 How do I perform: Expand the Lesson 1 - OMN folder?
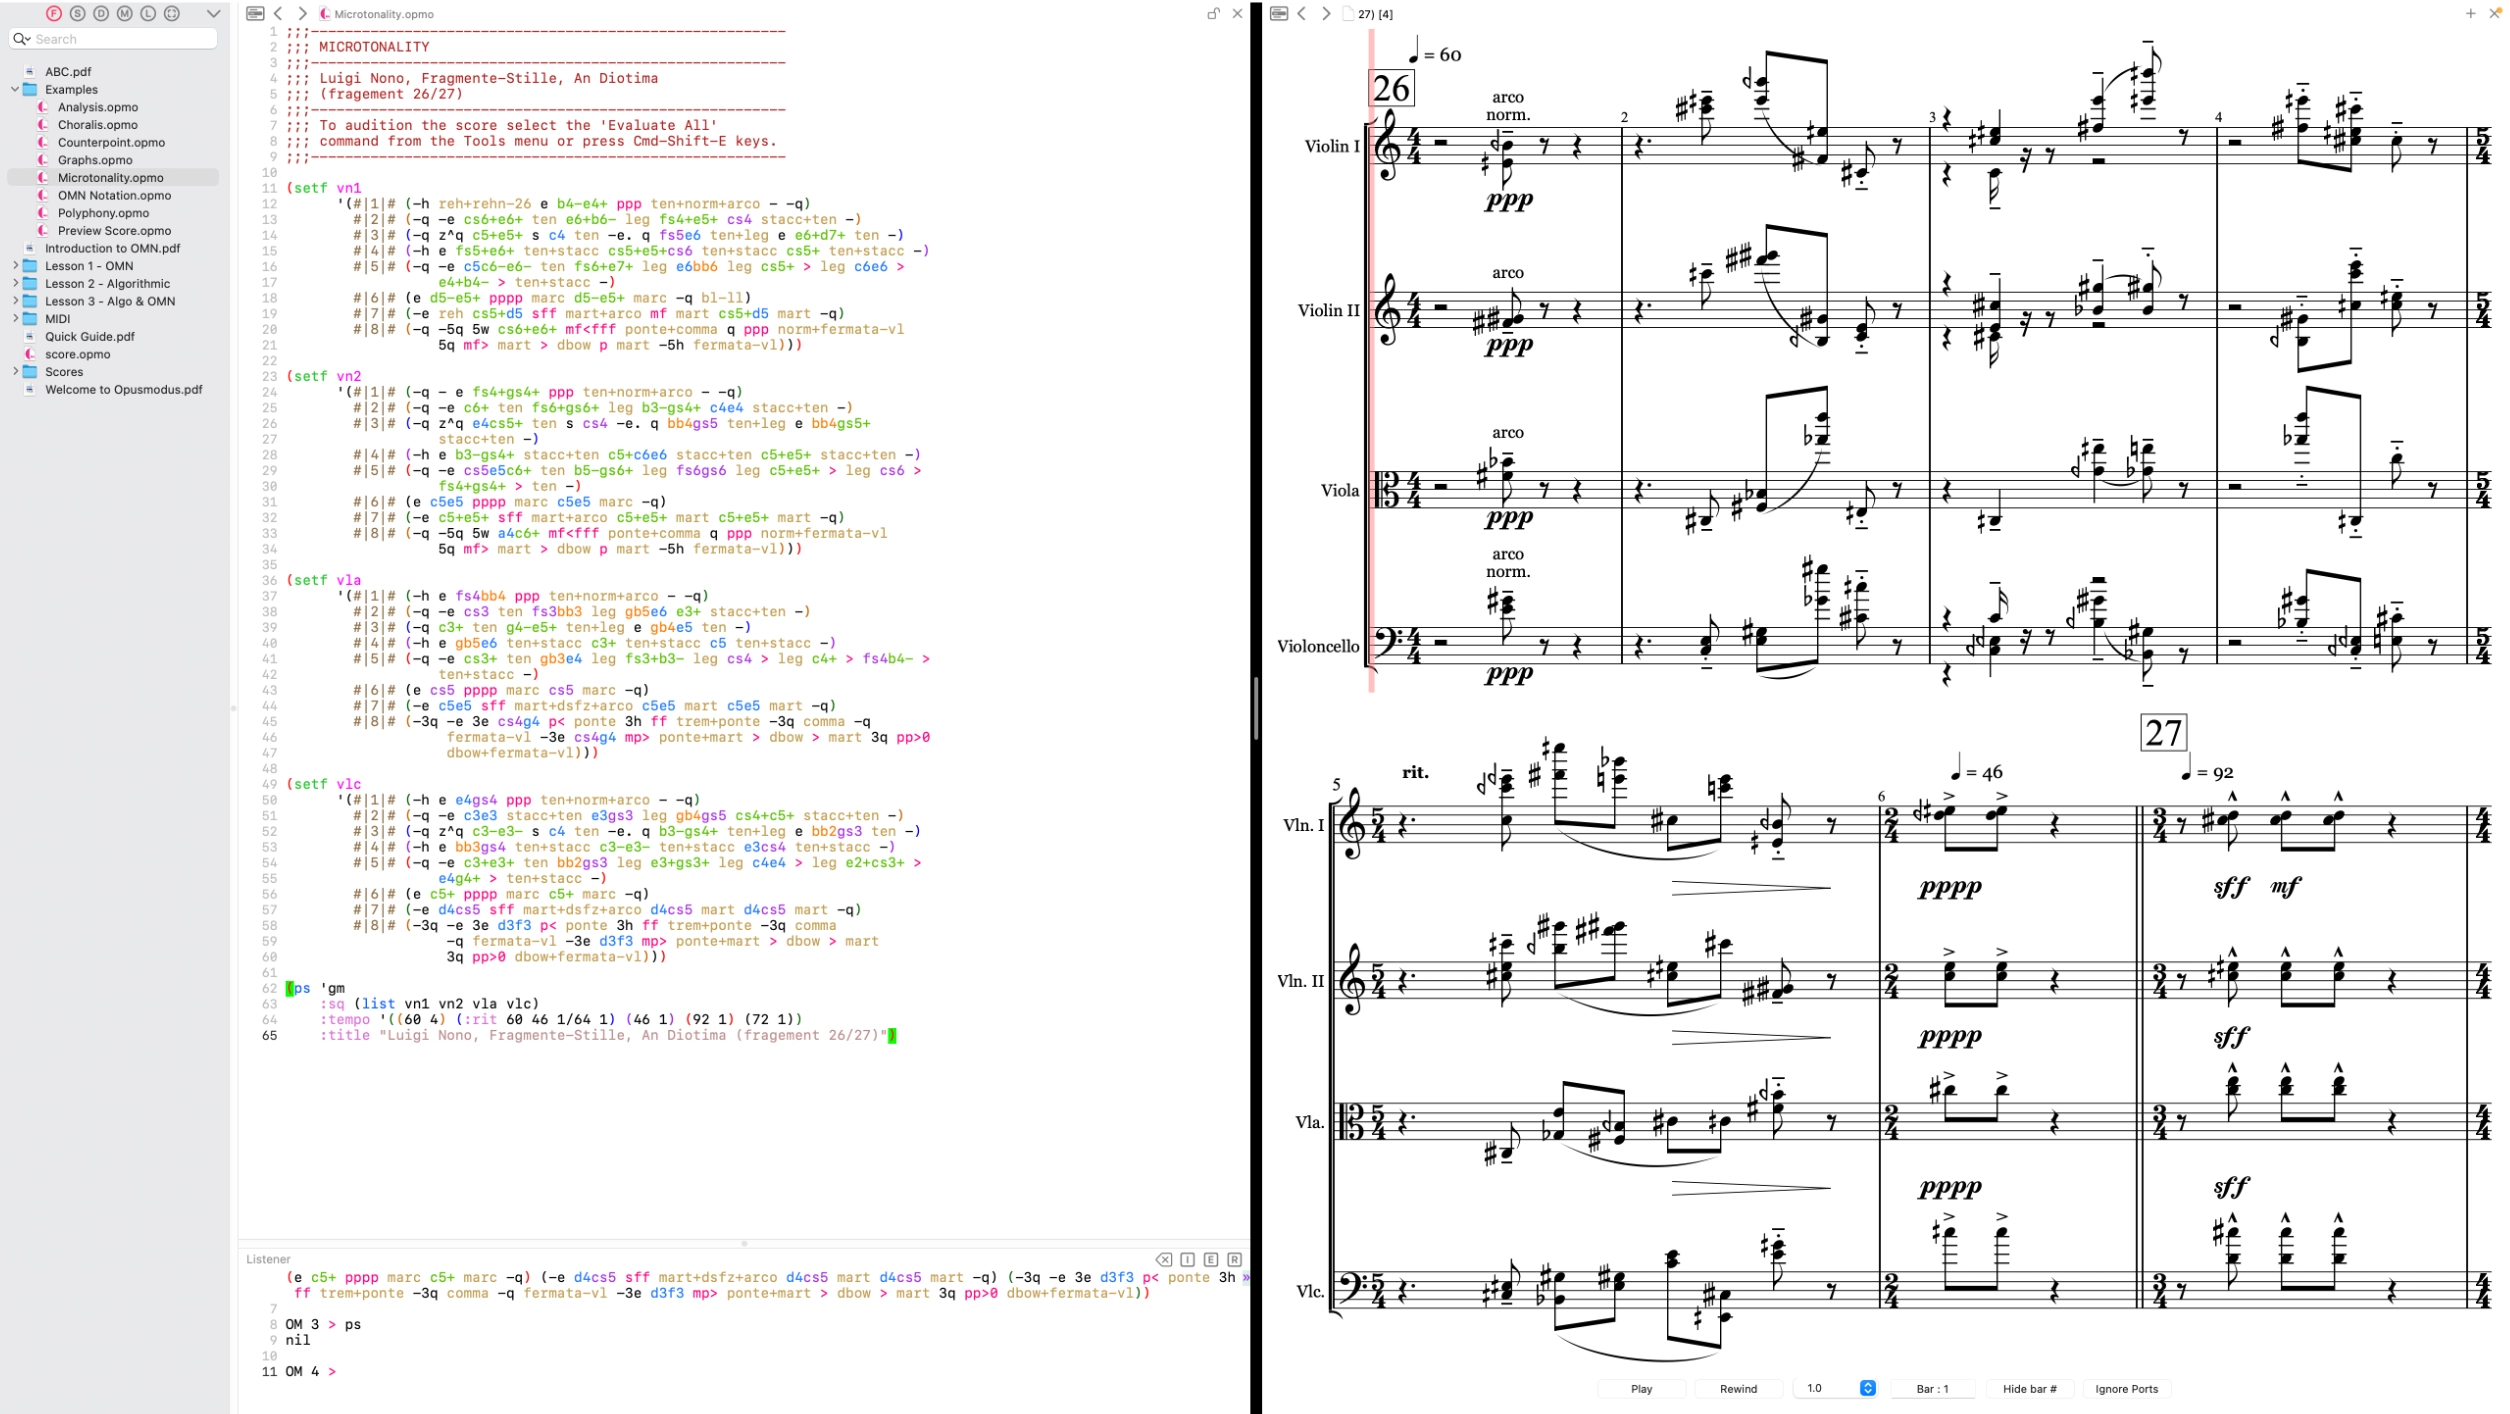15,266
